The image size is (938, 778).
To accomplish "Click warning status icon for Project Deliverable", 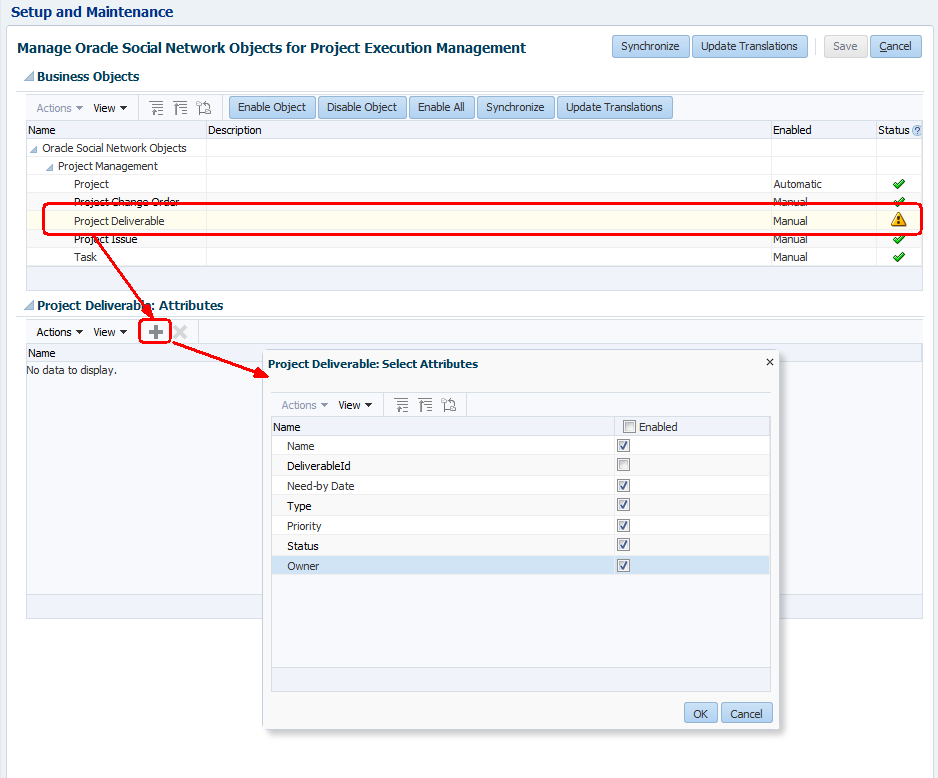I will 899,219.
